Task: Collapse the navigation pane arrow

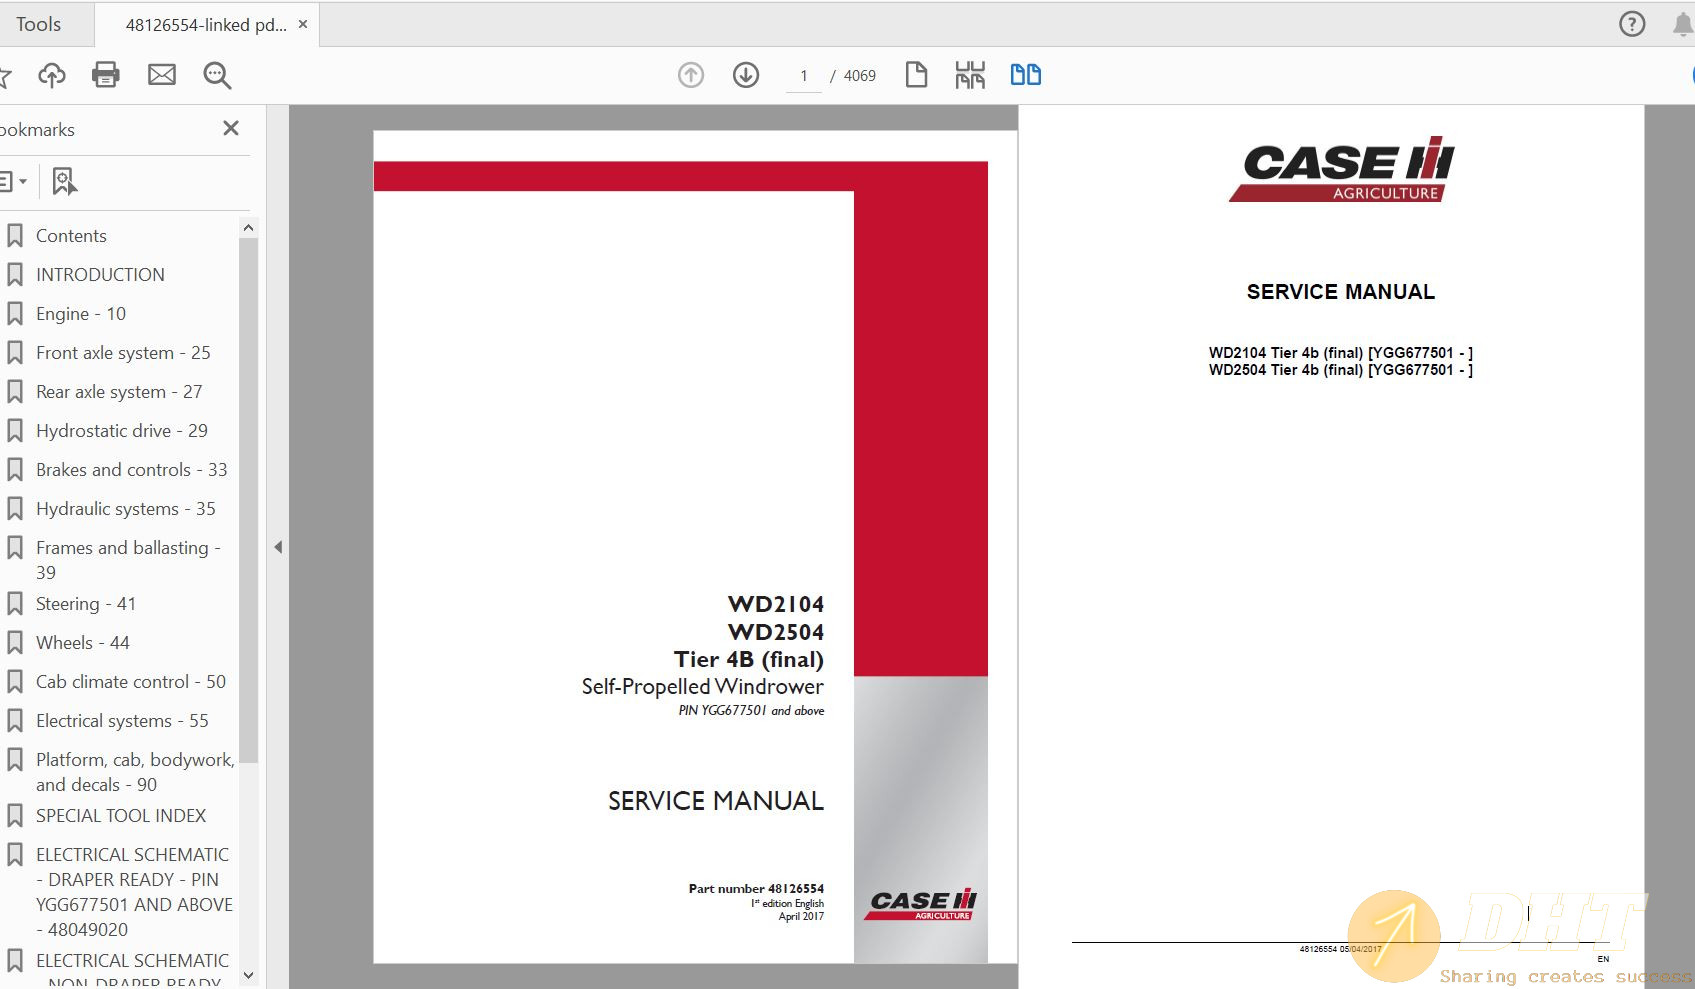Action: click(278, 547)
